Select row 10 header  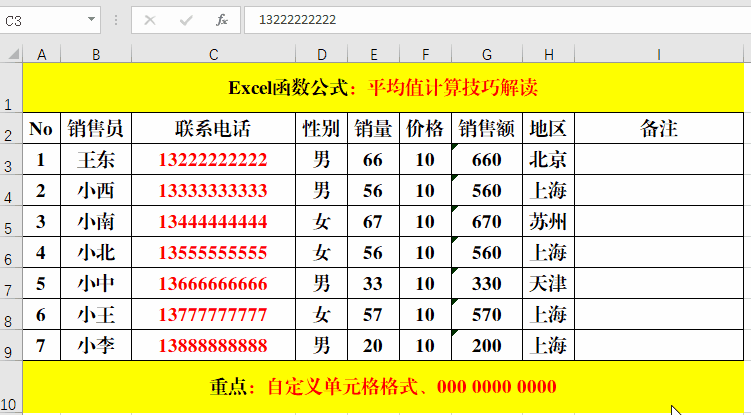click(11, 387)
